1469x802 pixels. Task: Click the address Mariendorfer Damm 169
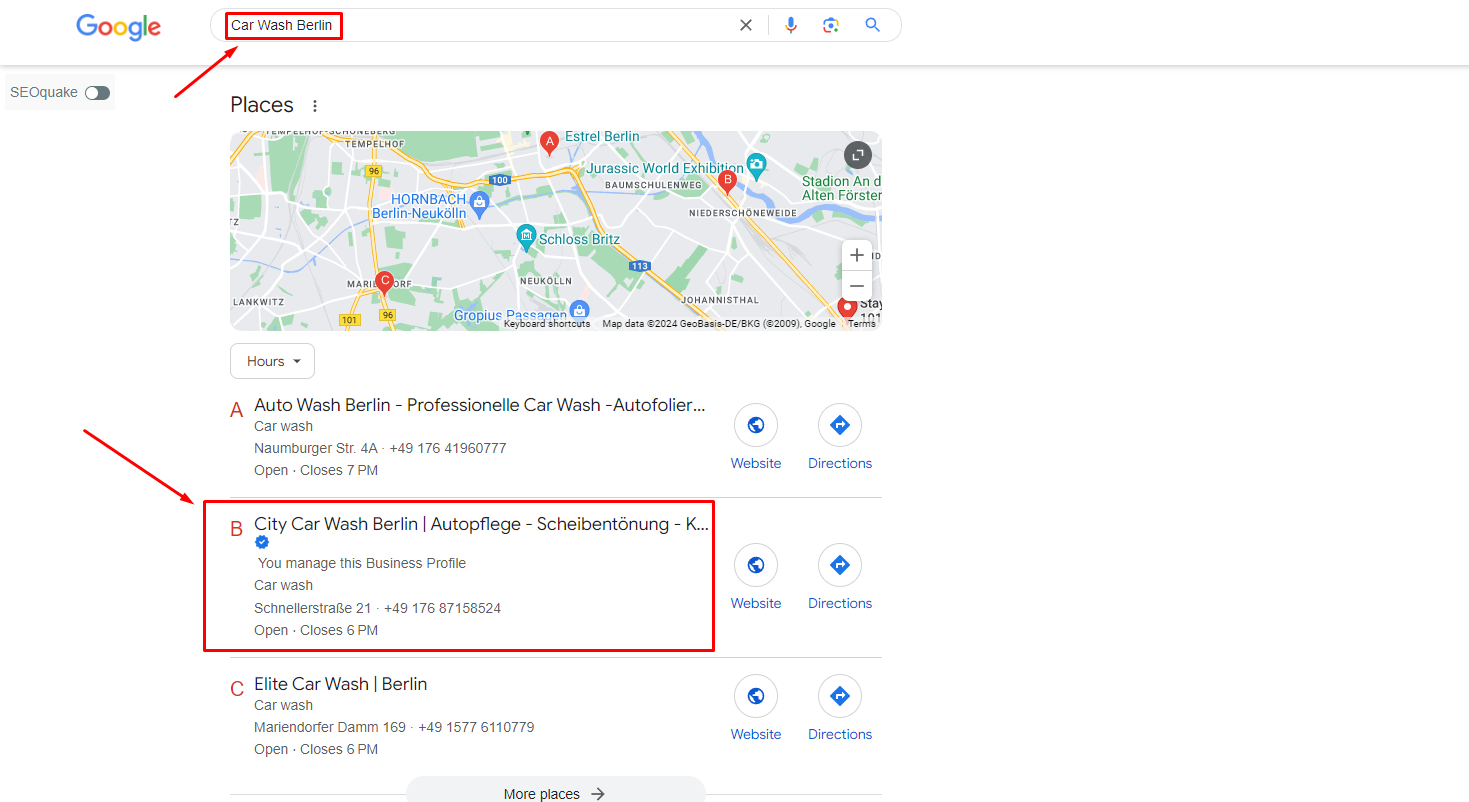coord(330,727)
